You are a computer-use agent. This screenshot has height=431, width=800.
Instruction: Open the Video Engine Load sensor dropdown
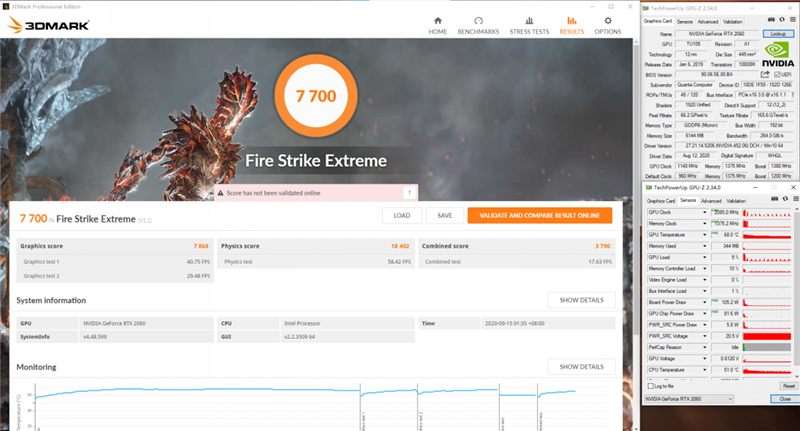point(705,280)
